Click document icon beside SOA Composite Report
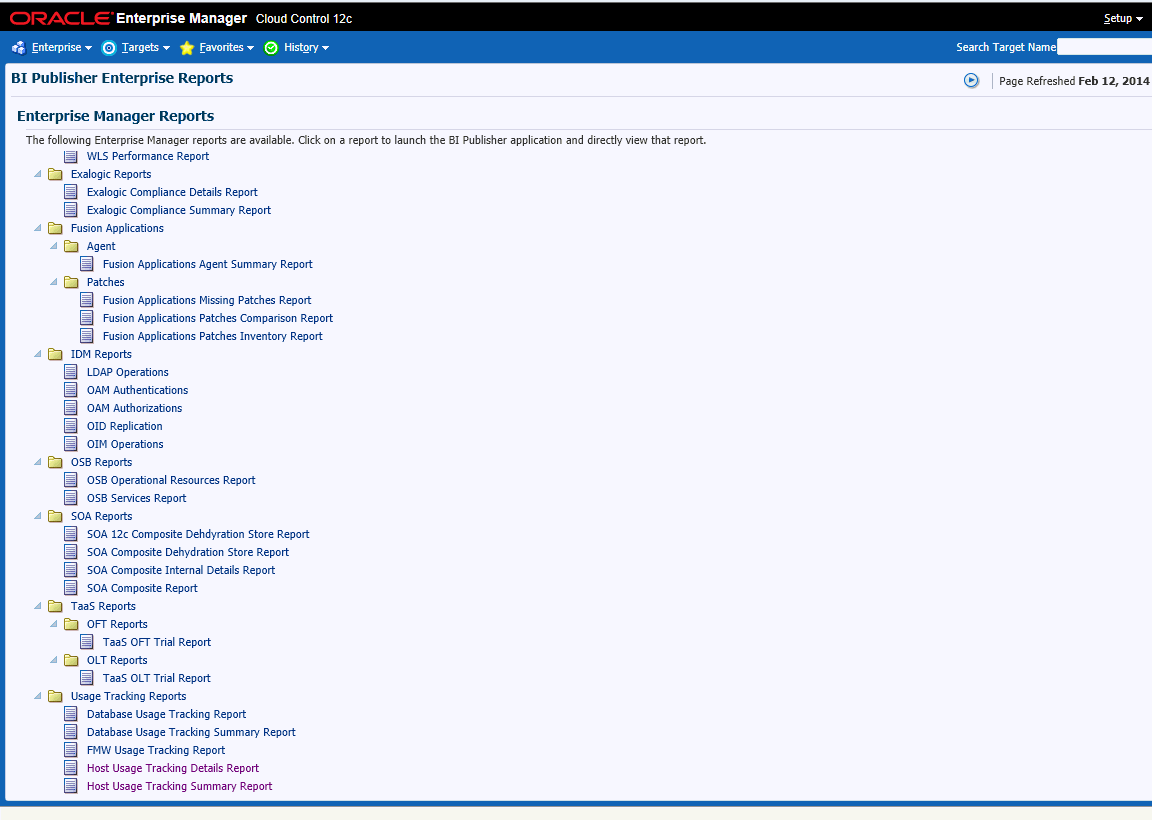 pos(71,588)
